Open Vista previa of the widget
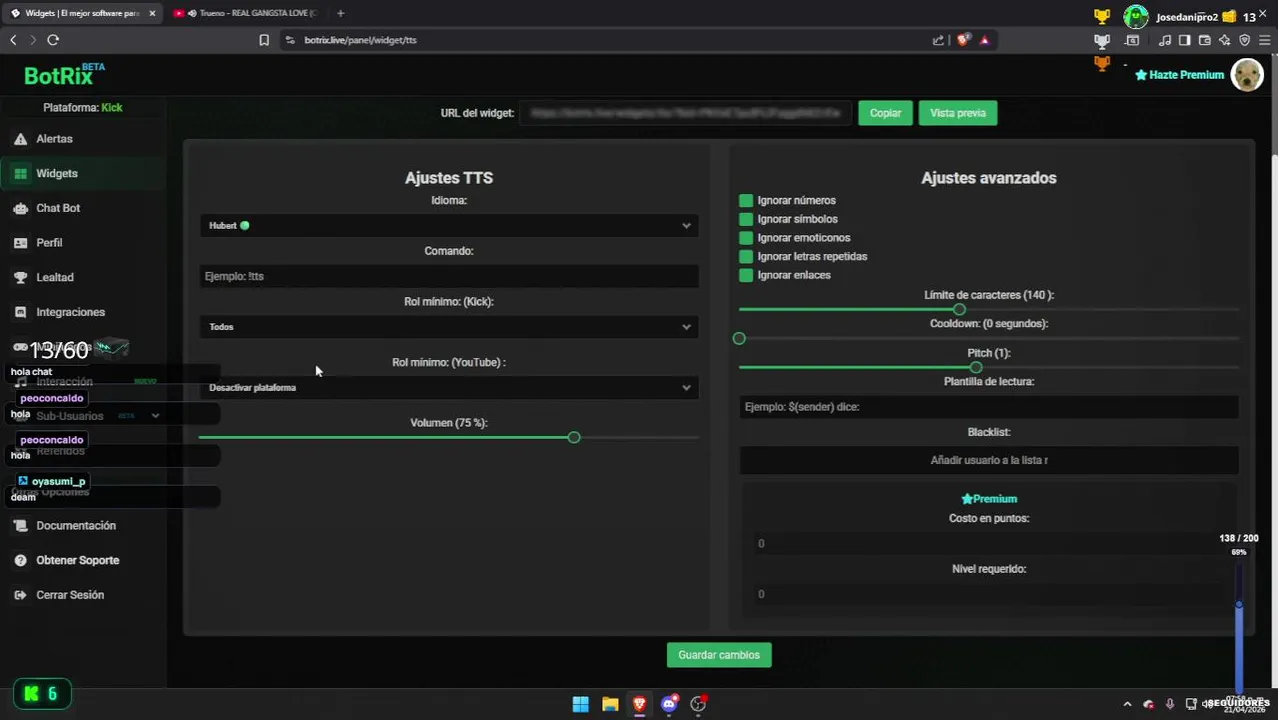Viewport: 1278px width, 720px height. point(957,113)
